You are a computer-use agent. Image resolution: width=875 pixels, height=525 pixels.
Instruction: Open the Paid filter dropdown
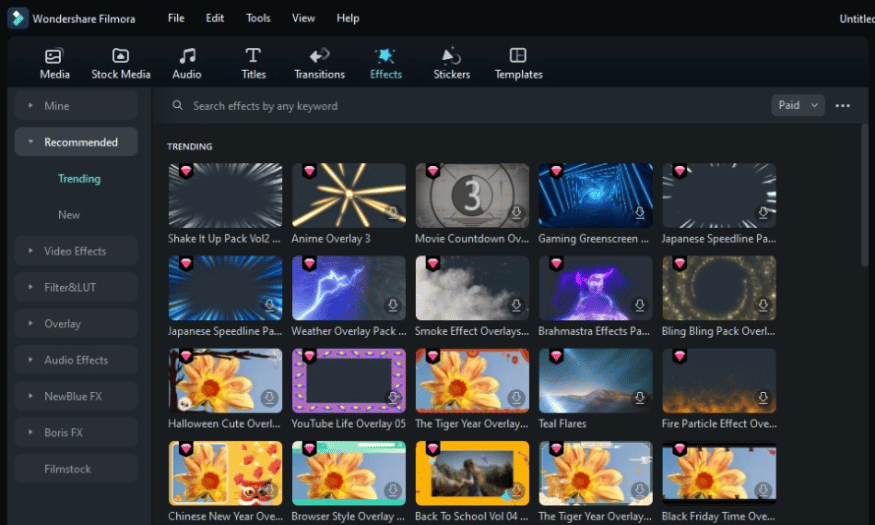798,105
